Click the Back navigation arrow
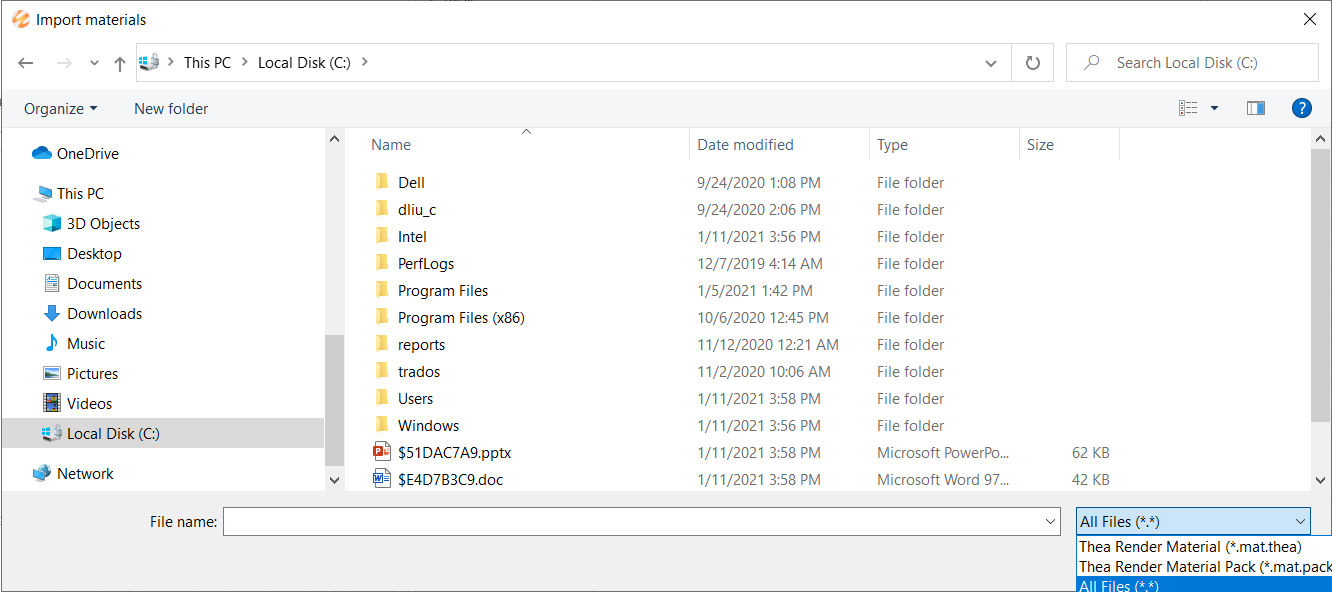The image size is (1332, 592). [26, 63]
